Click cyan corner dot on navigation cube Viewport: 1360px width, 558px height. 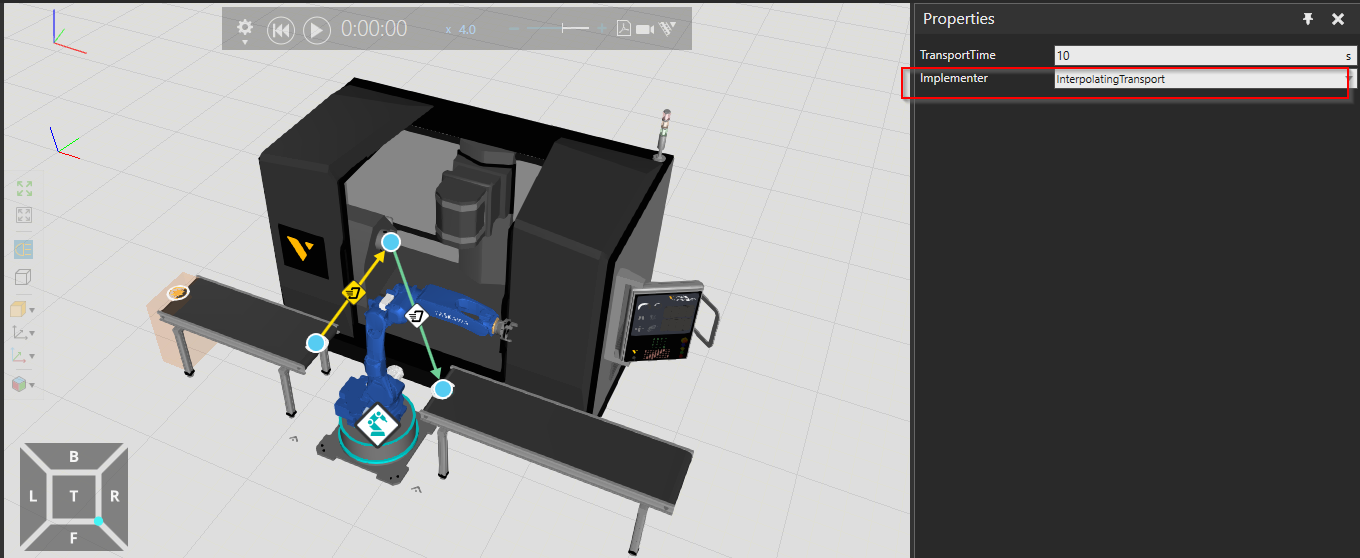(x=98, y=521)
